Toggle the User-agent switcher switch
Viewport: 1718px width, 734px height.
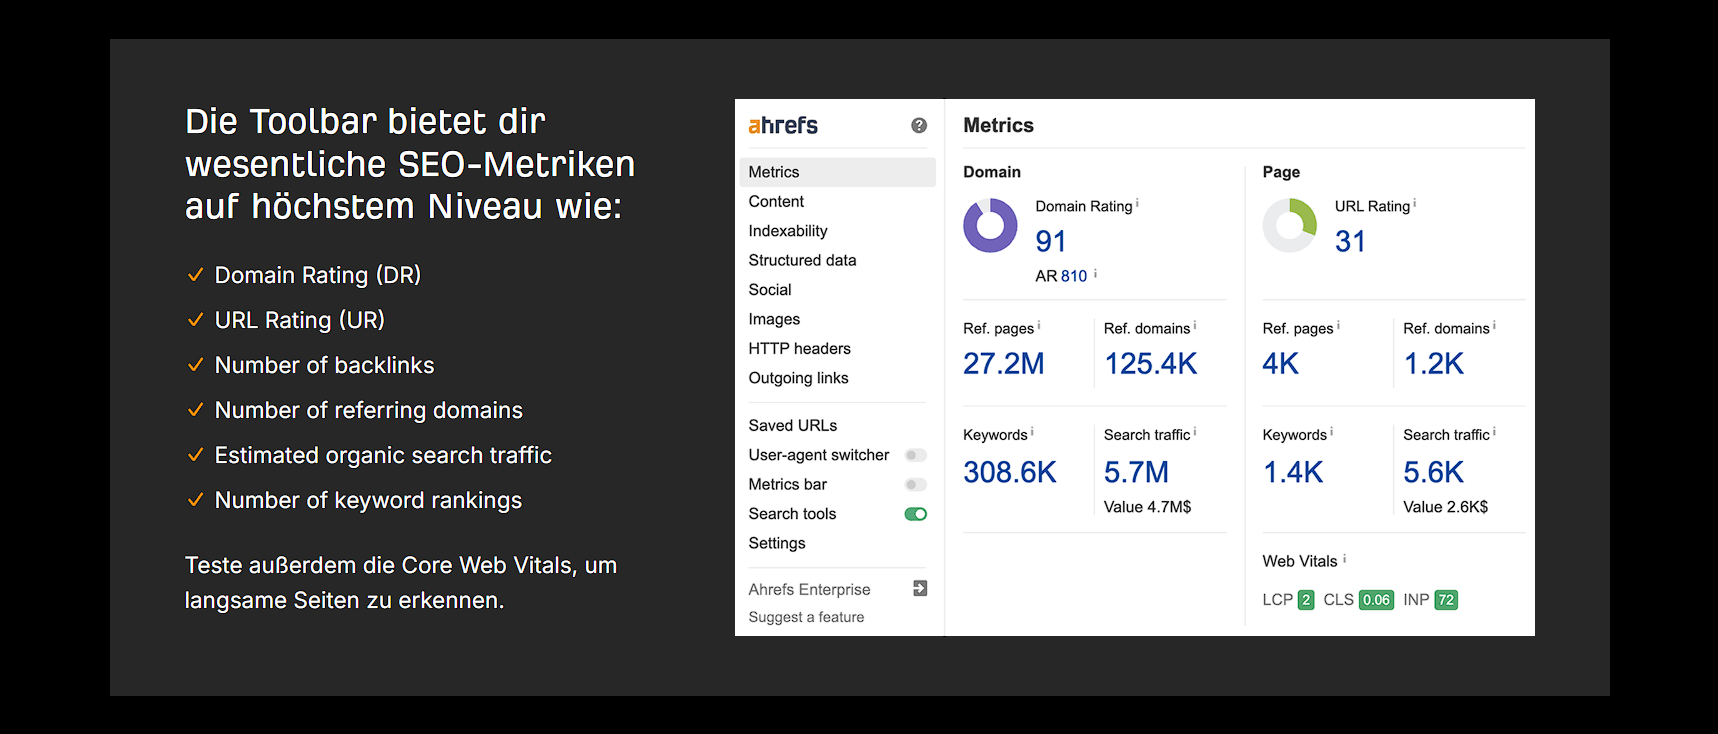coord(916,455)
